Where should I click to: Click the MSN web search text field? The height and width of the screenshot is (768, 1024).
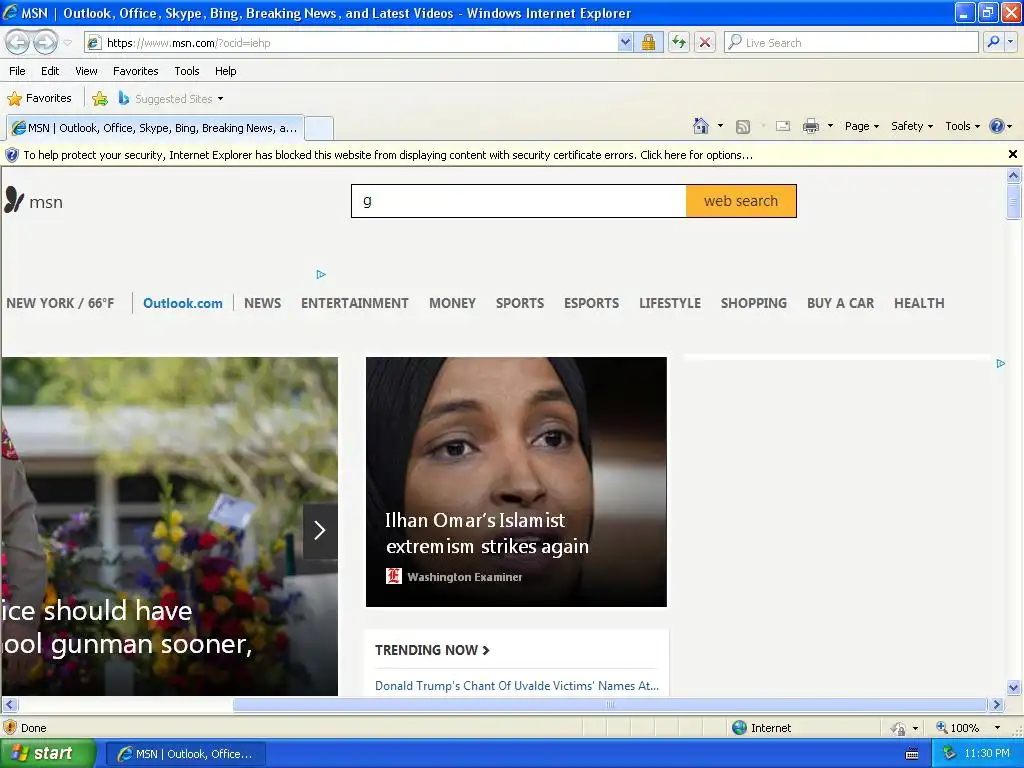tap(519, 201)
